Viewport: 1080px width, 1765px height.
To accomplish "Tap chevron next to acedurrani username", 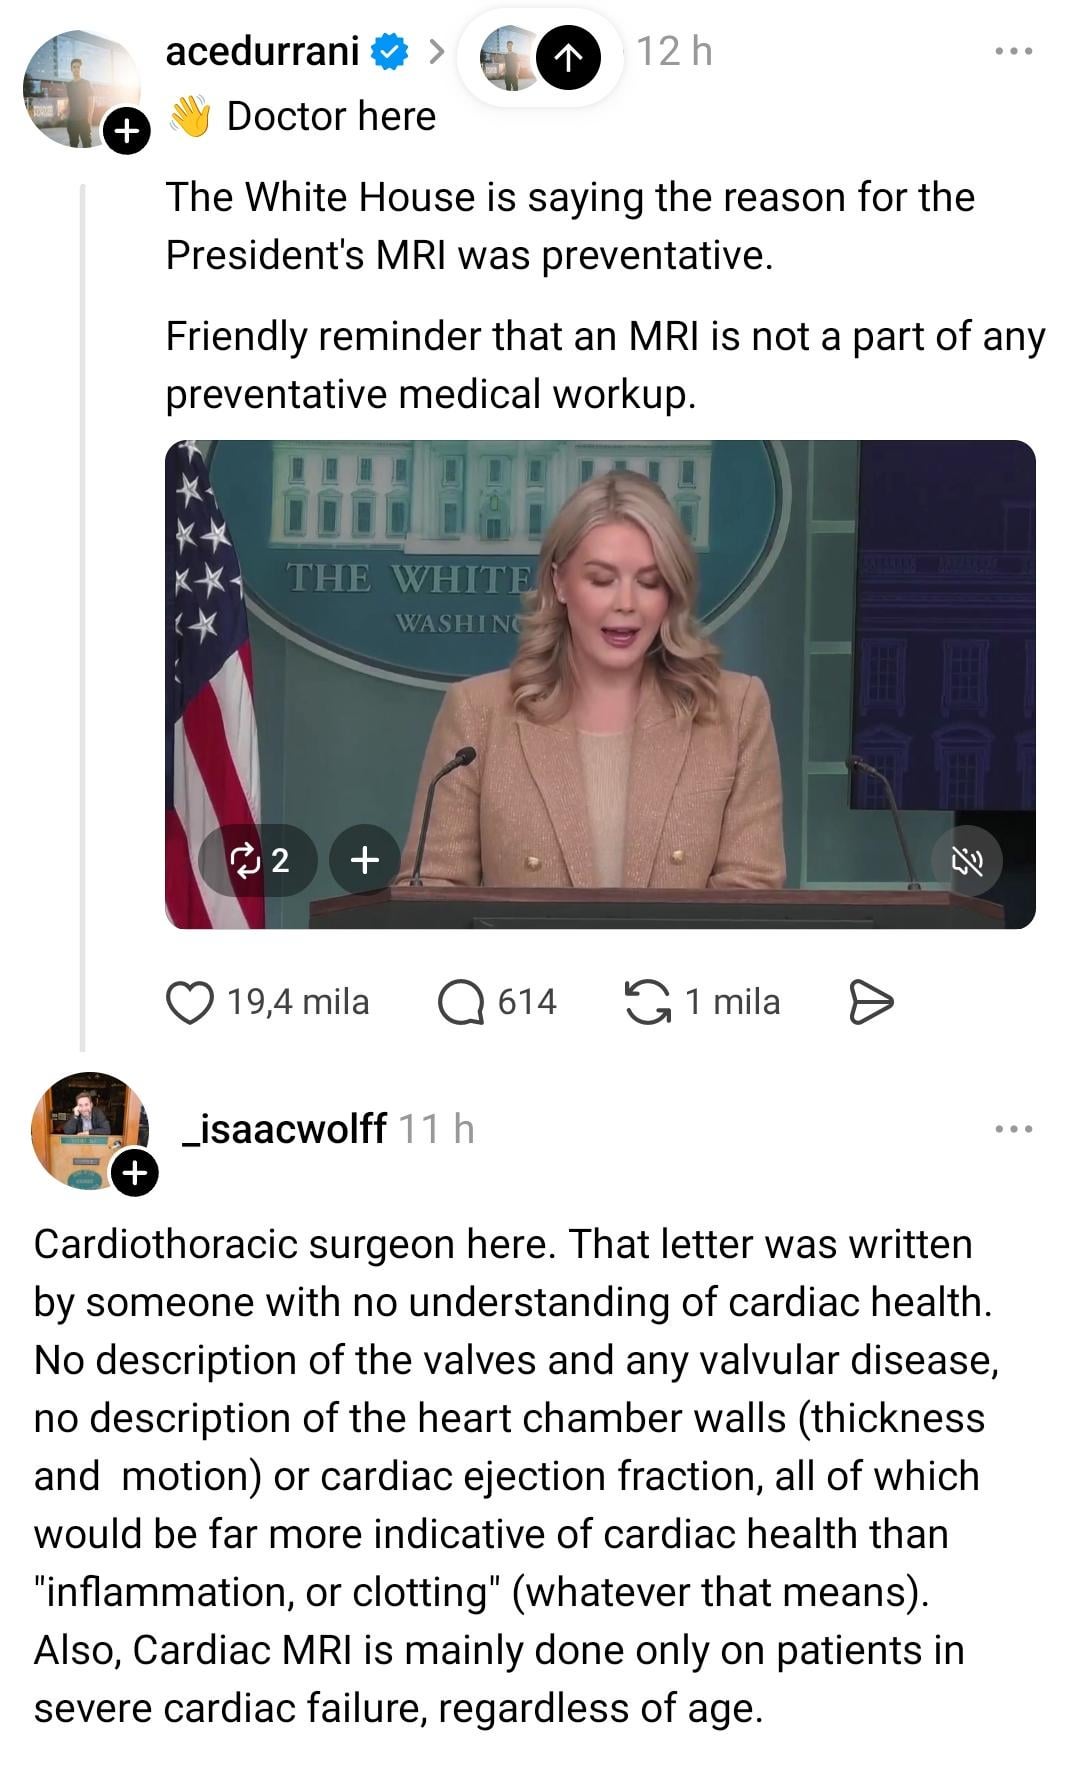I will [436, 51].
